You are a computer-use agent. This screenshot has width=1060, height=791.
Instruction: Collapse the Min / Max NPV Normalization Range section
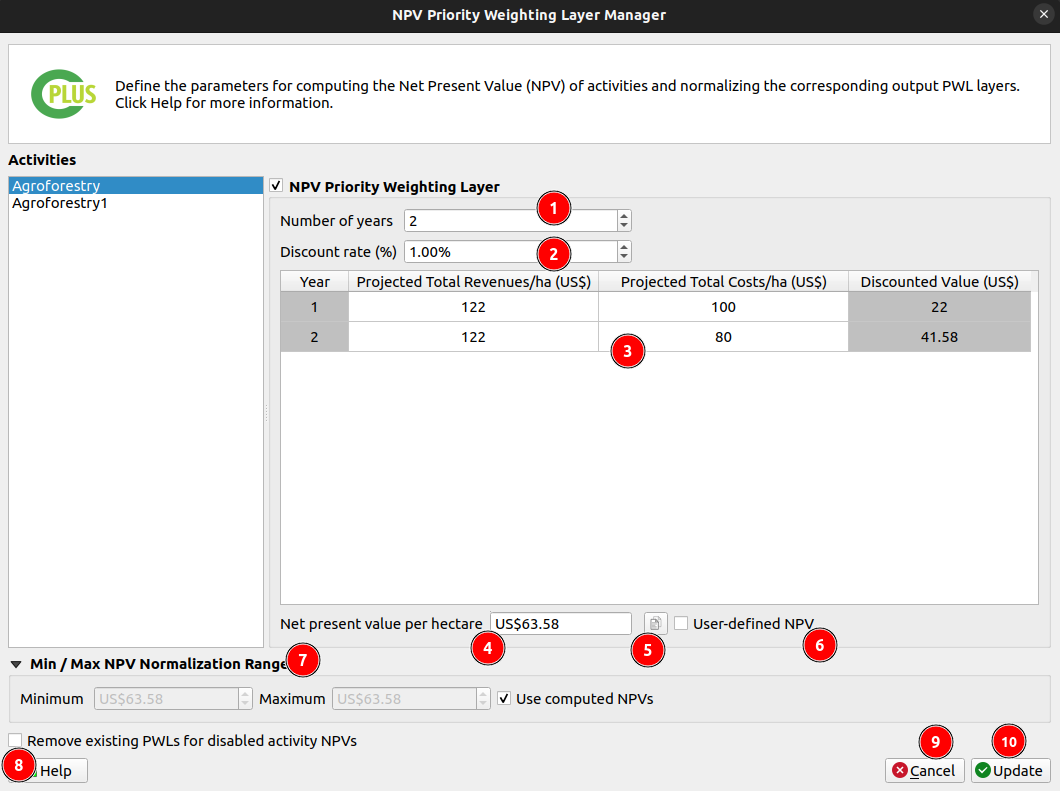coord(16,664)
